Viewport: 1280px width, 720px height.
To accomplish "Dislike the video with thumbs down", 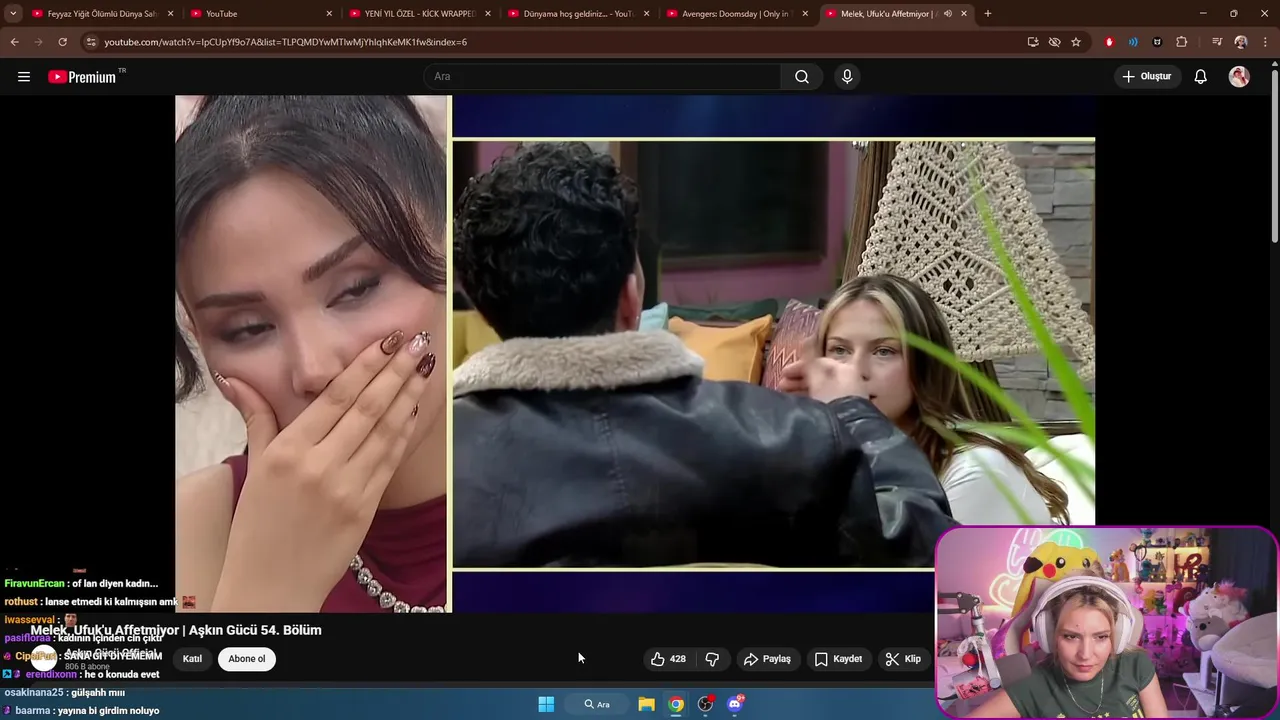I will click(712, 659).
